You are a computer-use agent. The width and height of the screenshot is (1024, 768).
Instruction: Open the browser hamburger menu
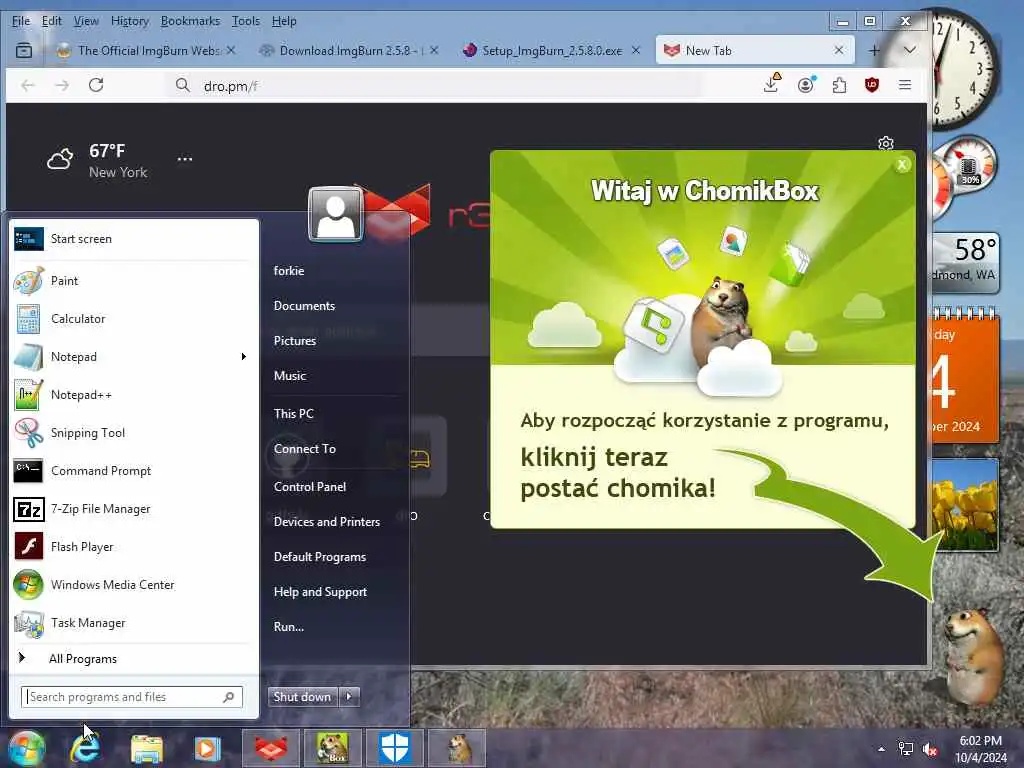[904, 85]
